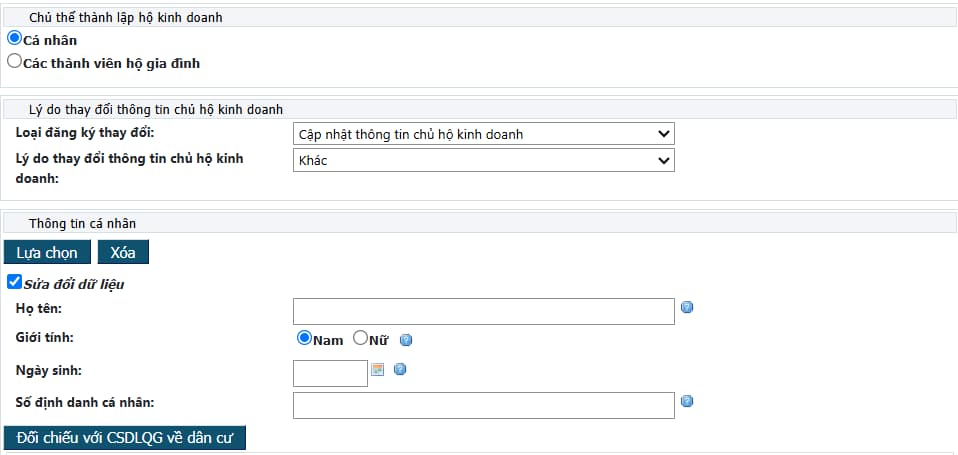Screen dimensions: 958x455
Task: Expand Lý do thay đổi dropdown showing Khác
Action: 484,160
